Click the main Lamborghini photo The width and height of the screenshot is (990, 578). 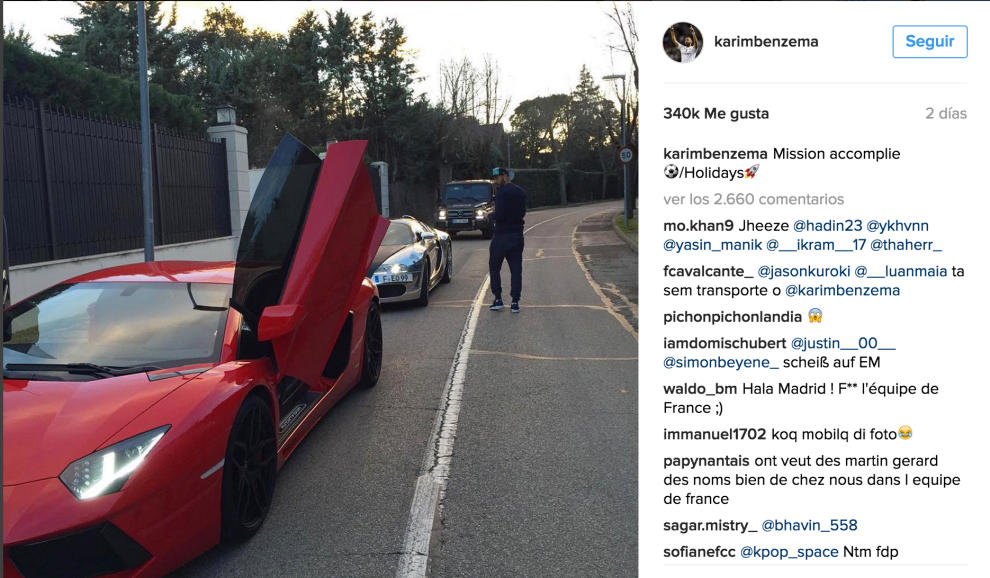pyautogui.click(x=319, y=289)
